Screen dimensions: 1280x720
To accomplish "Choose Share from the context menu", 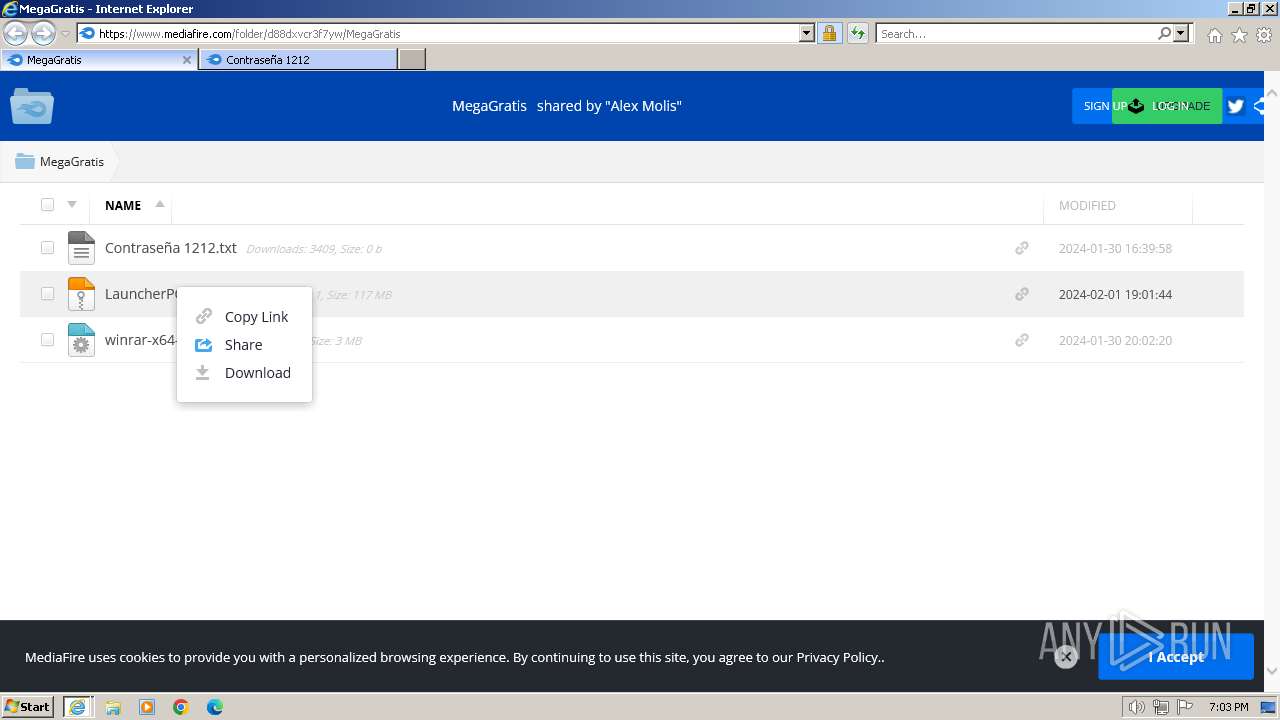I will (x=244, y=344).
